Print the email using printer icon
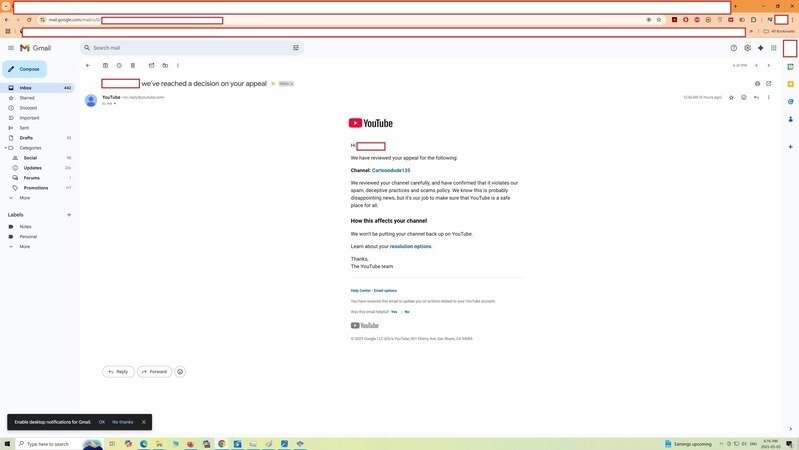The image size is (799, 450). 757,83
